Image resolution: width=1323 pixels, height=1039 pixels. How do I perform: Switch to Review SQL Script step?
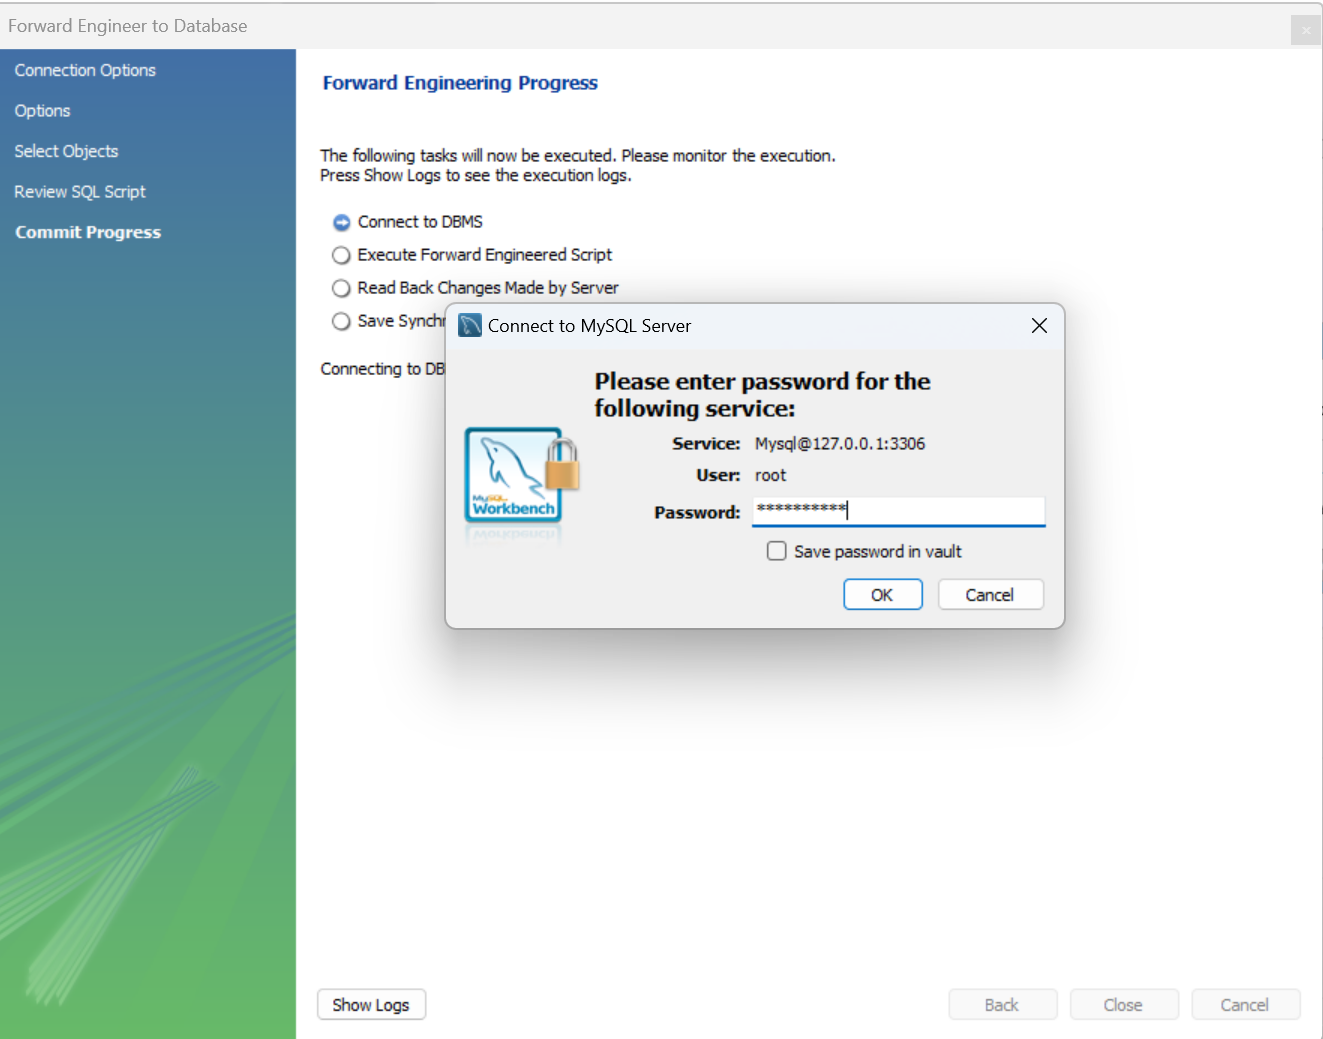(x=80, y=191)
